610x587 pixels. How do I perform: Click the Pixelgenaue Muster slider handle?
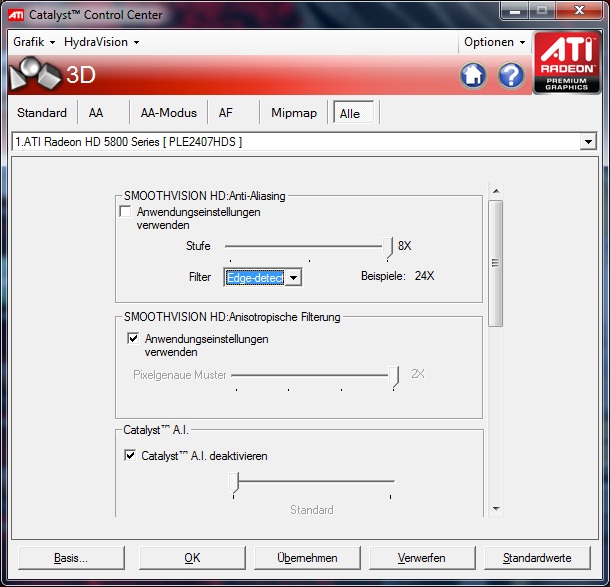[x=394, y=377]
